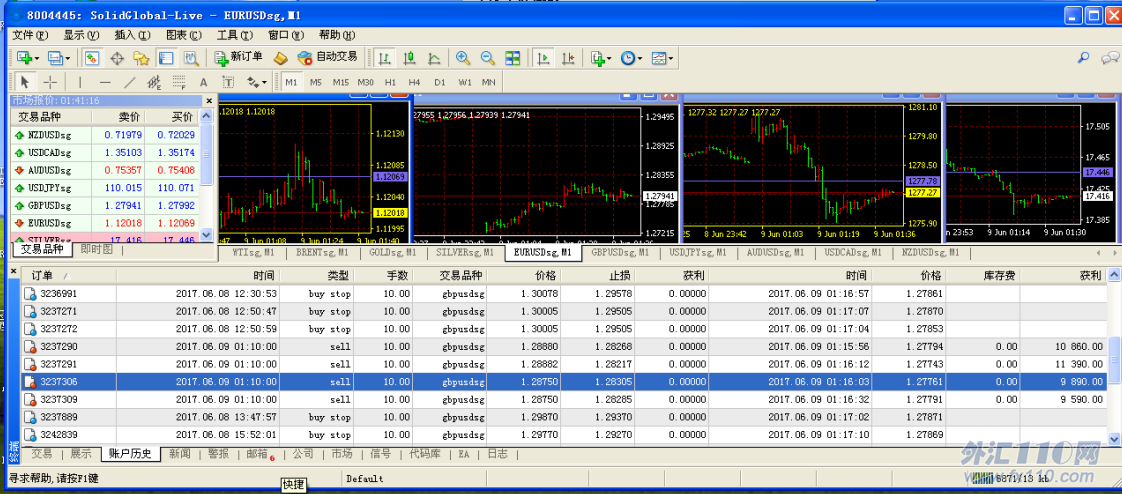Select the equidistant channel tool

pos(153,82)
